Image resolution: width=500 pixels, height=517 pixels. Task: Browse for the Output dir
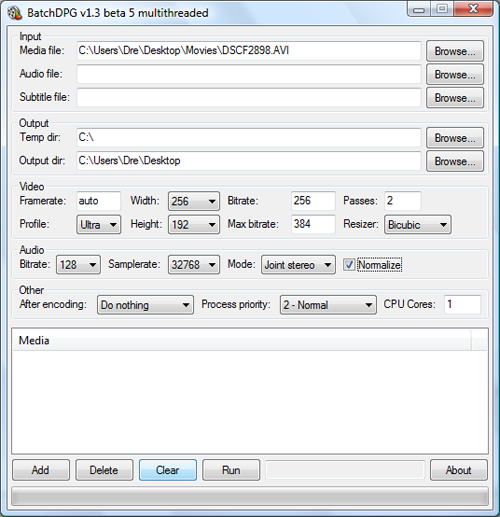click(x=455, y=161)
